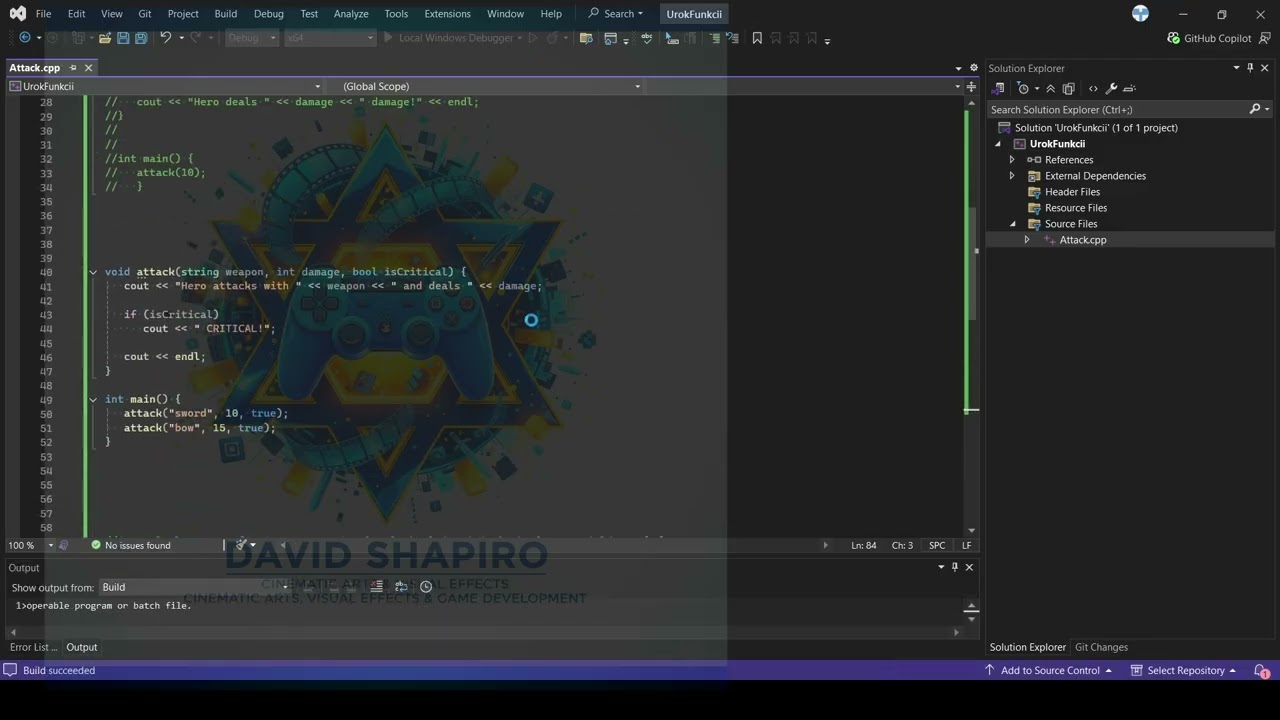Switch to the Git Changes tab
1280x720 pixels.
click(1101, 647)
